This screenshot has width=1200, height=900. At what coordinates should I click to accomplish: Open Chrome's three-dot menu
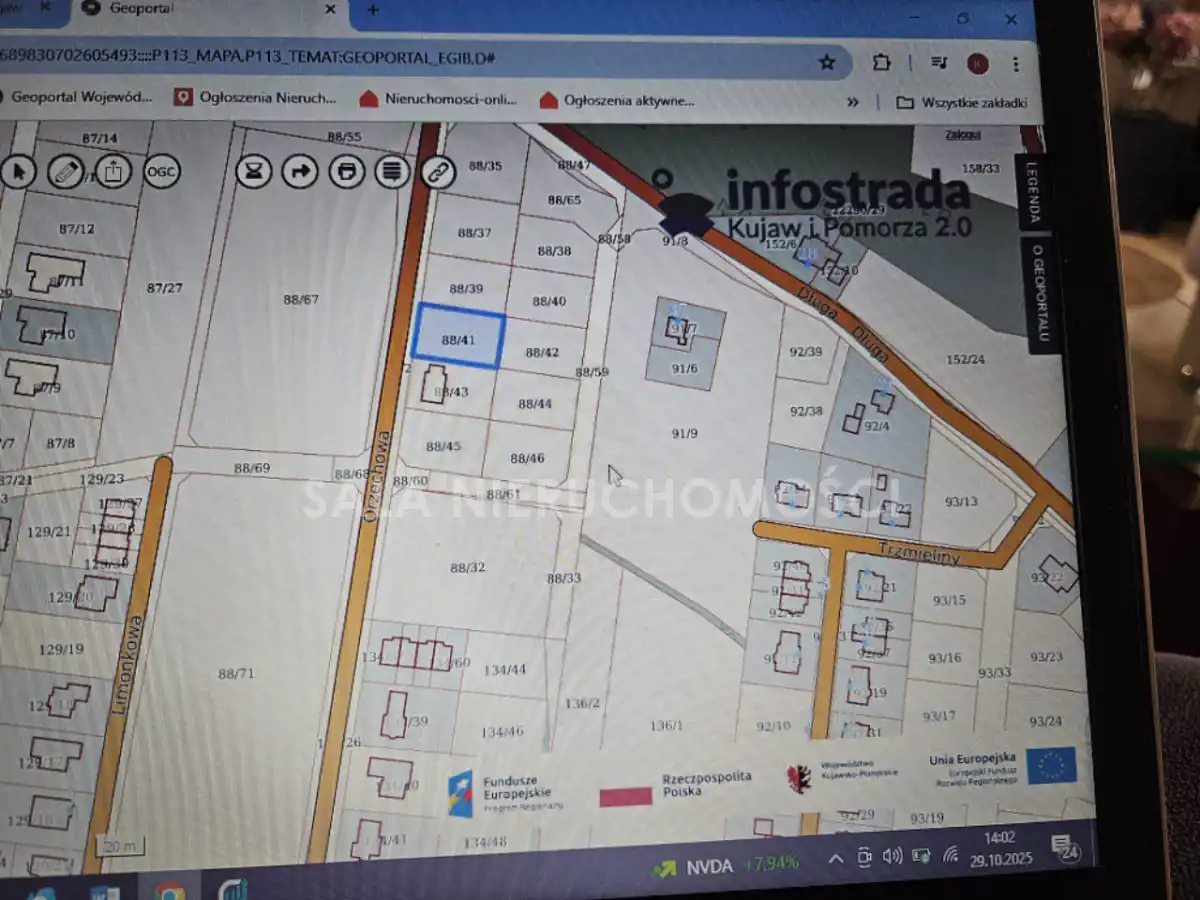pos(1016,64)
